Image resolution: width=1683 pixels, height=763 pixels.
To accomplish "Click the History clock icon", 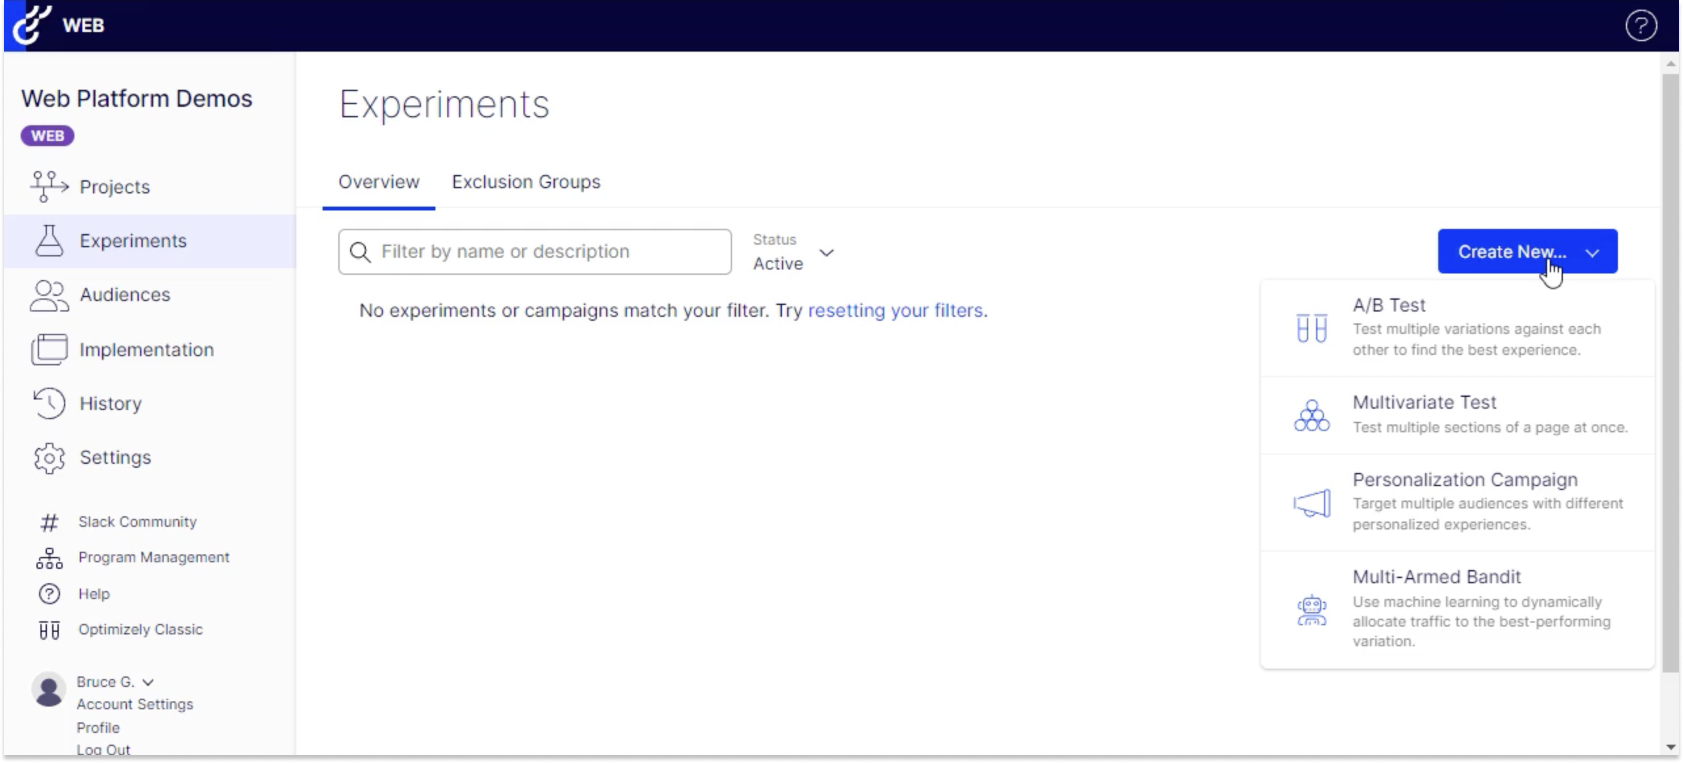I will pos(49,403).
